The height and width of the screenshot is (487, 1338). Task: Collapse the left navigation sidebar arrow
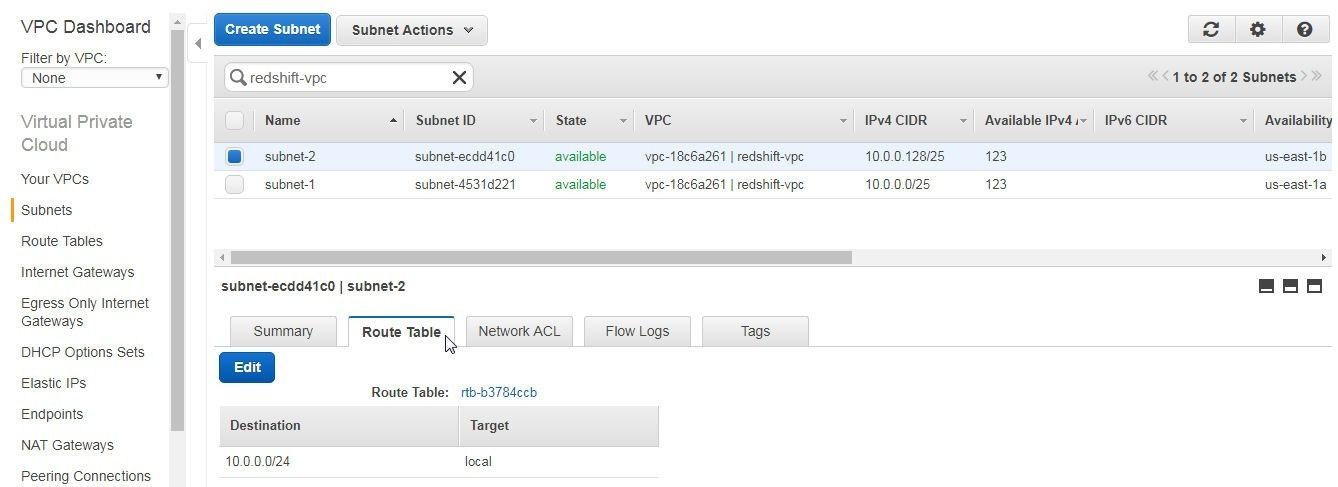[x=198, y=43]
